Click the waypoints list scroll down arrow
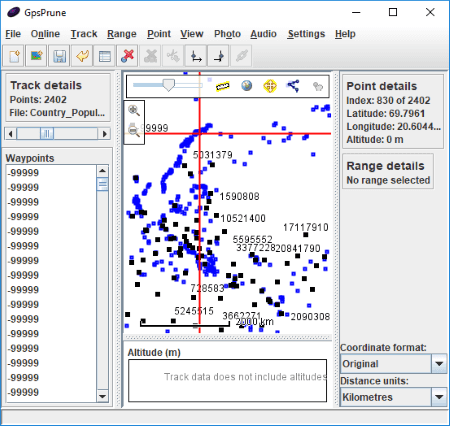Viewport: 450px width, 426px height. pos(103,396)
